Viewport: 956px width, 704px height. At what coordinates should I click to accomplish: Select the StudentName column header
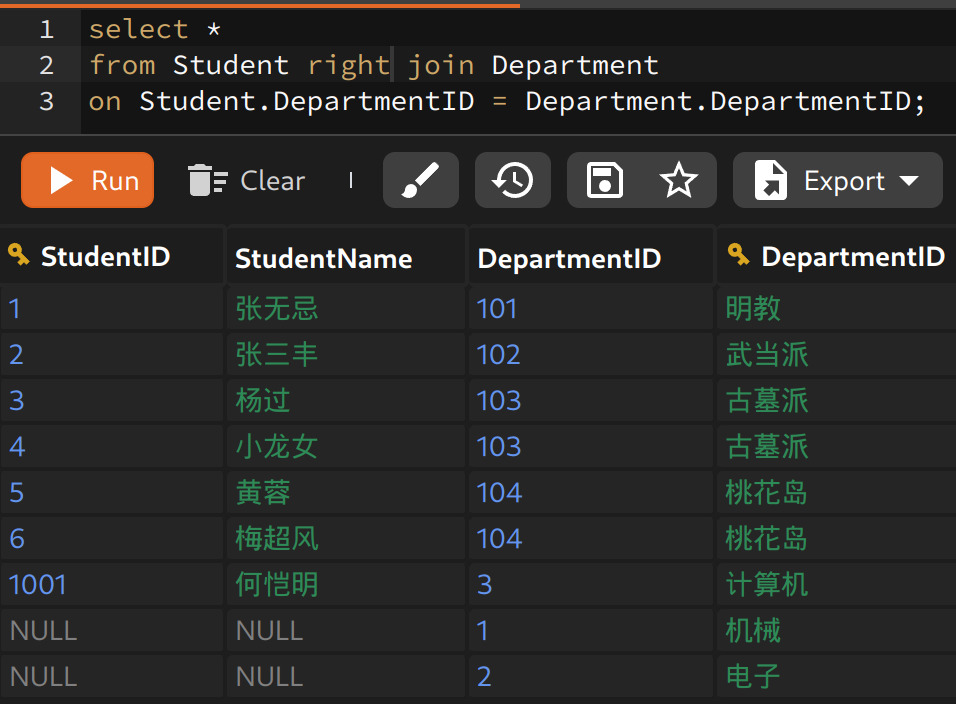(x=323, y=258)
